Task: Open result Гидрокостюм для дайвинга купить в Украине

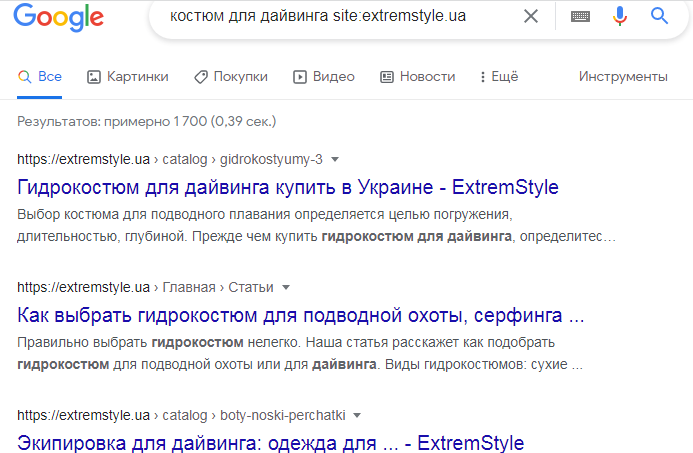Action: [x=288, y=187]
